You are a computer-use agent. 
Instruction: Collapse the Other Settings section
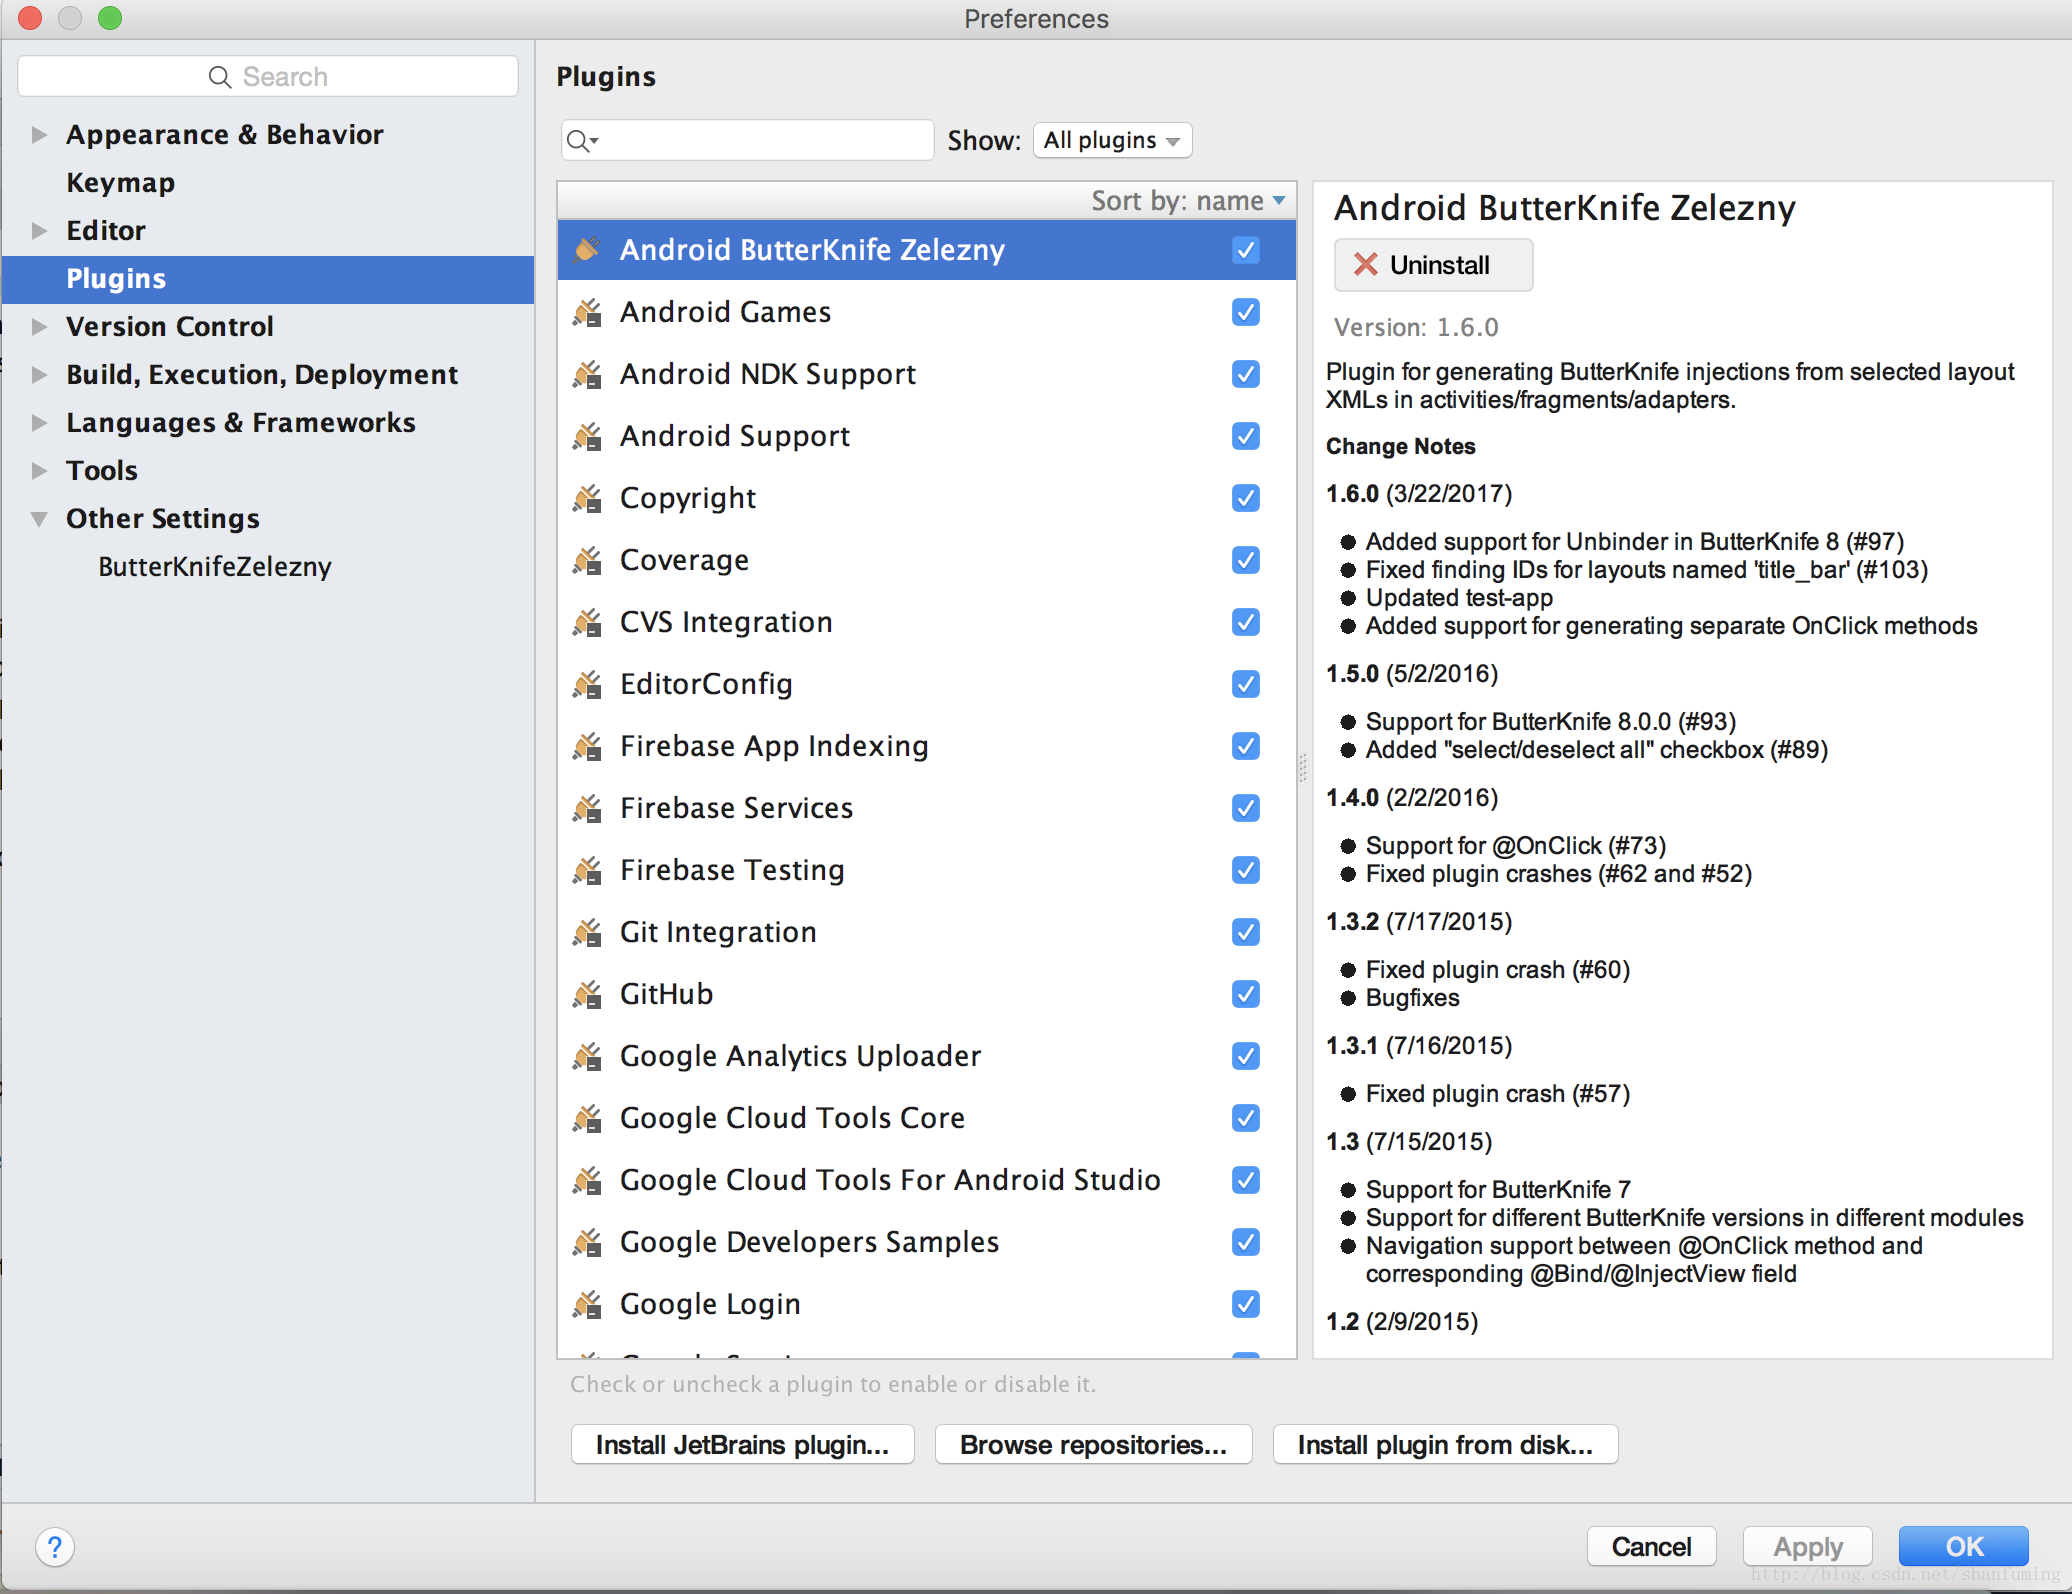39,518
